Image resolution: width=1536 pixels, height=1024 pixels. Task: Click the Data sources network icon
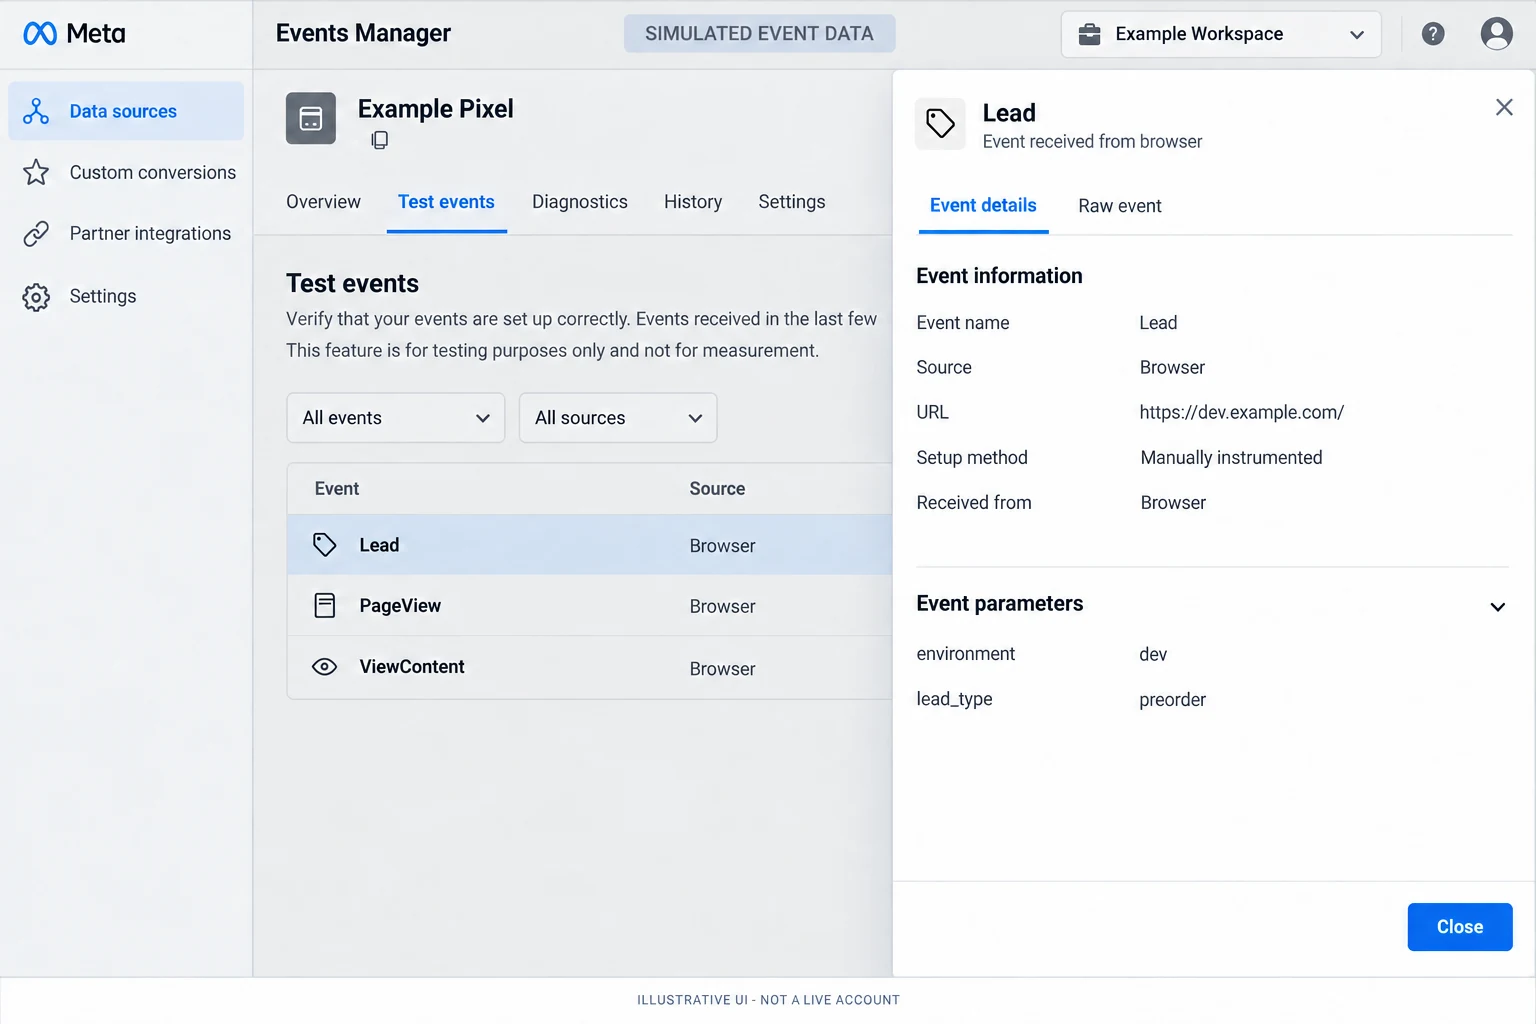pos(36,111)
